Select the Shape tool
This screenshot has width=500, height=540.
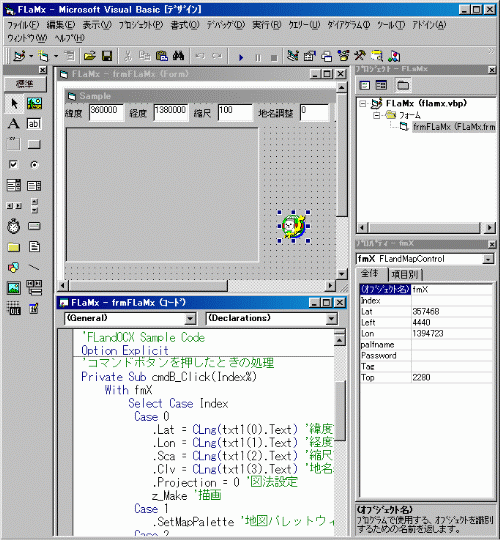pyautogui.click(x=14, y=267)
